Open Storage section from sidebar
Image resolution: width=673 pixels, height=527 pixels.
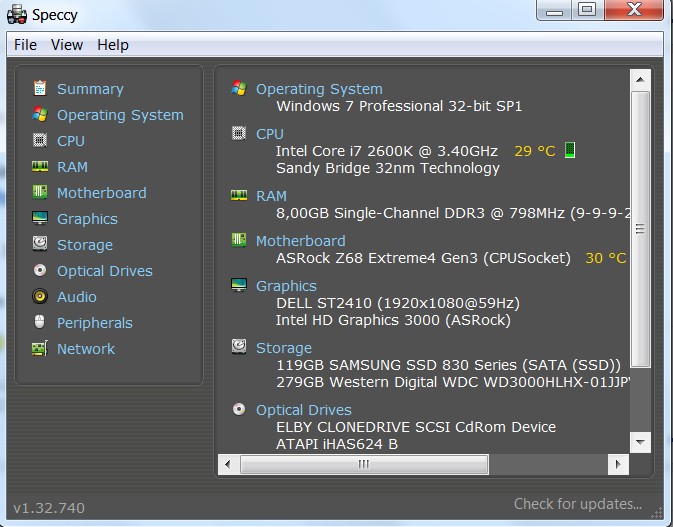click(85, 245)
